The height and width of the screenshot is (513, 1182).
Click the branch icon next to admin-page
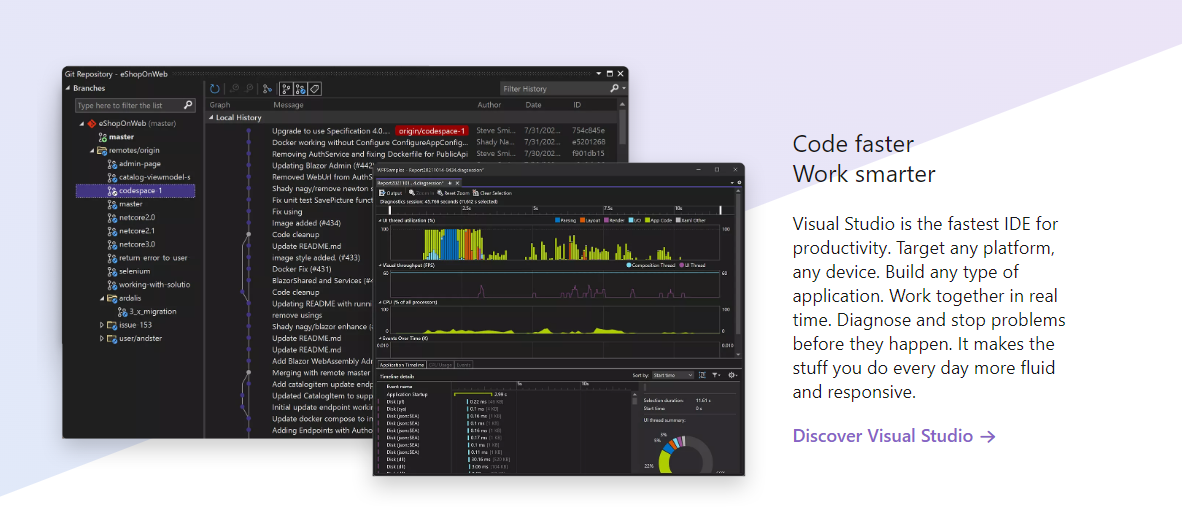pos(112,163)
